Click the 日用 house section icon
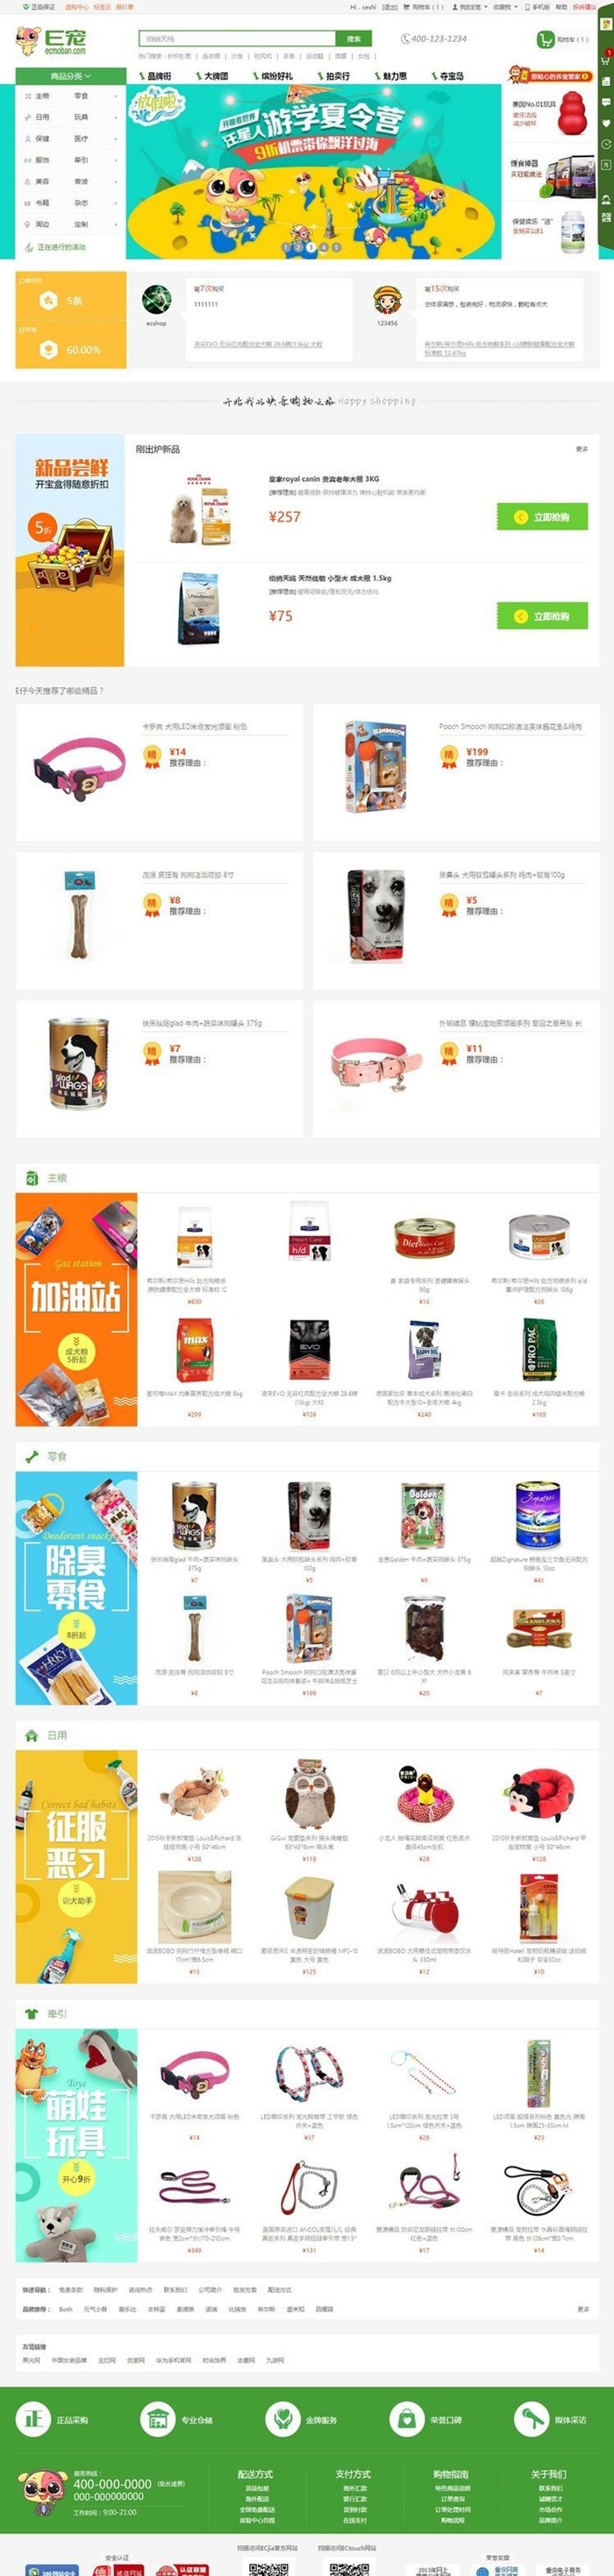This screenshot has height=2576, width=614. click(31, 1735)
